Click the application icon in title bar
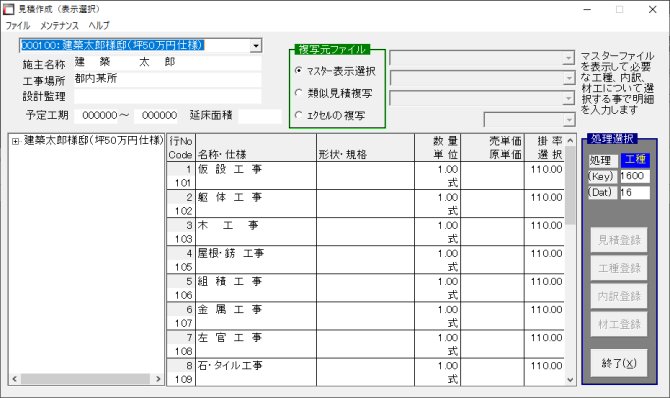 (x=9, y=9)
